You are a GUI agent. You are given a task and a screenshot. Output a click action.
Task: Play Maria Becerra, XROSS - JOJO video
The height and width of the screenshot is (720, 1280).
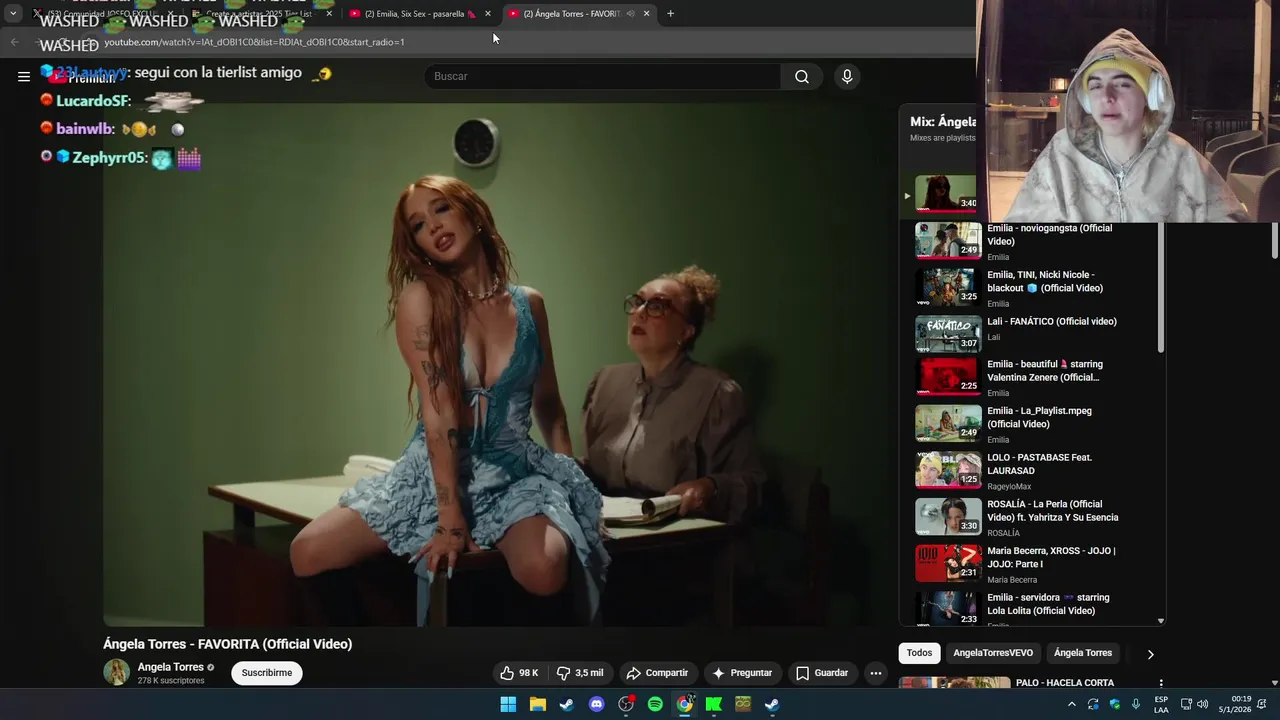[x=1030, y=564]
